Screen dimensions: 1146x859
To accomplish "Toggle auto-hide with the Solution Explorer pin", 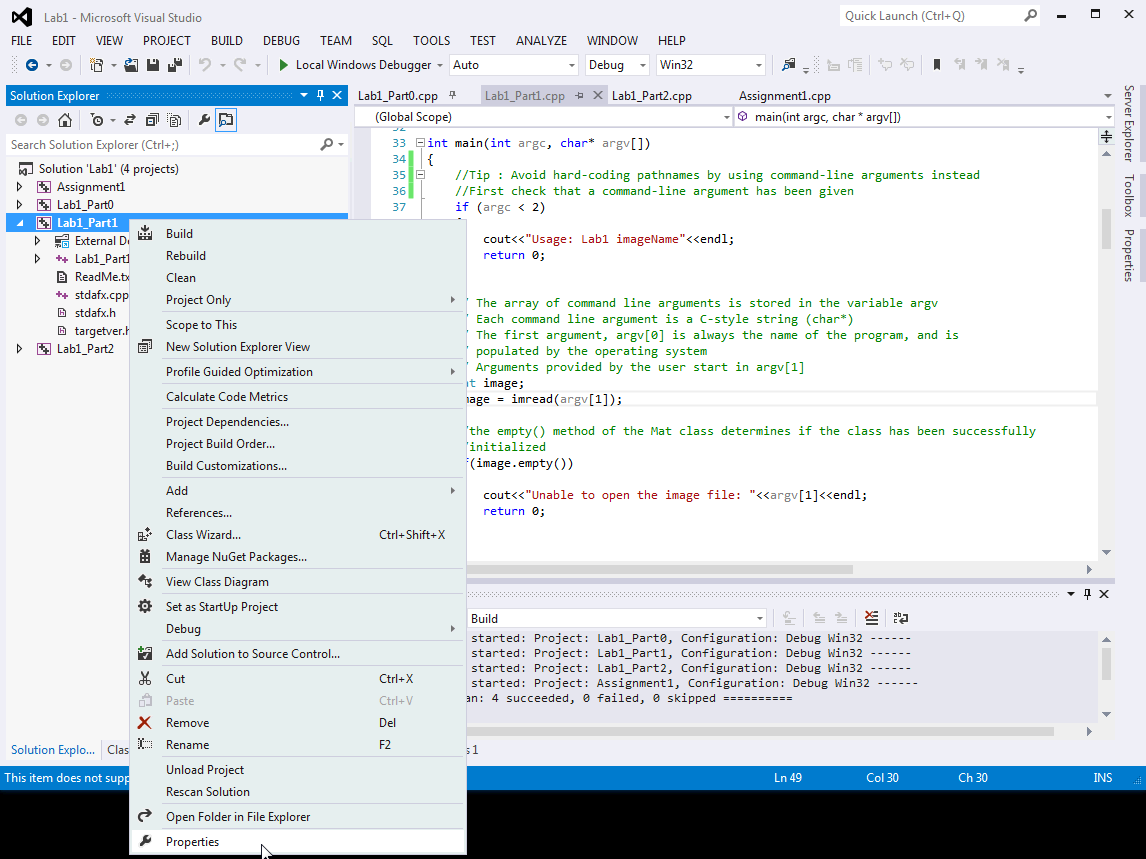I will click(x=318, y=95).
